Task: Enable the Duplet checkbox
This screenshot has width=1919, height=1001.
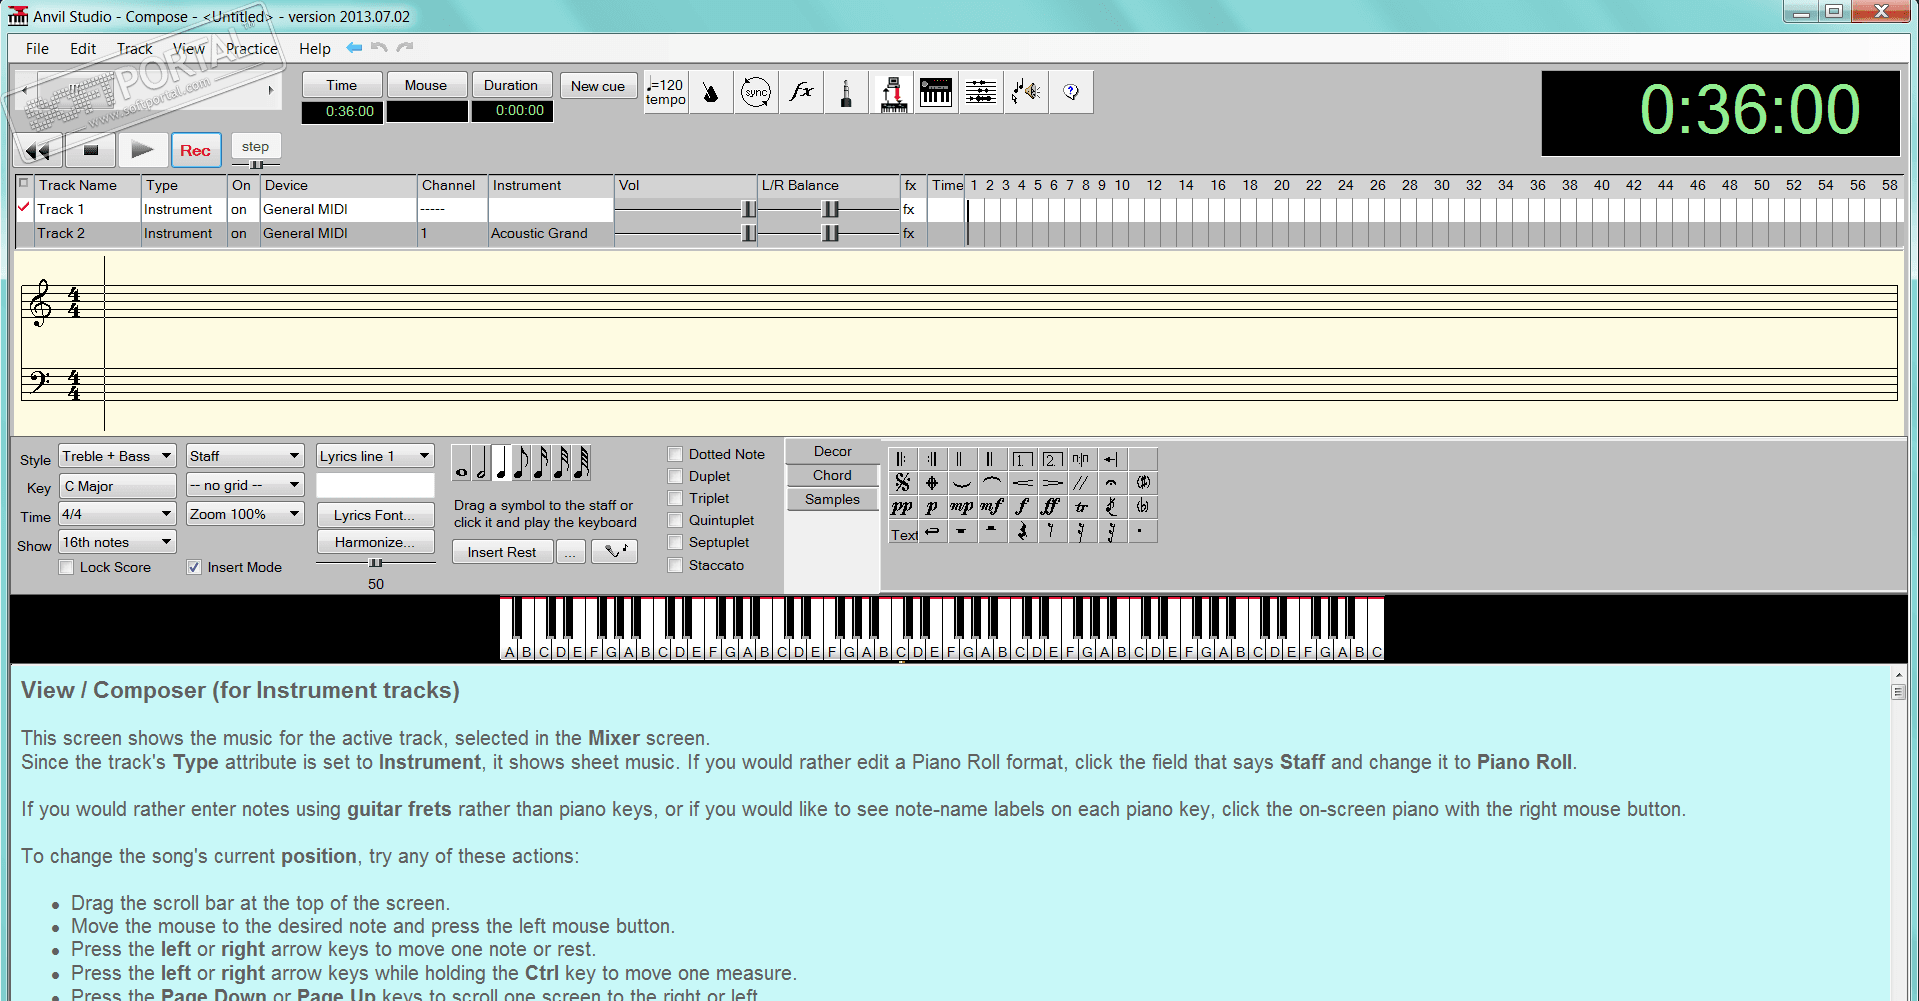Action: (x=675, y=476)
